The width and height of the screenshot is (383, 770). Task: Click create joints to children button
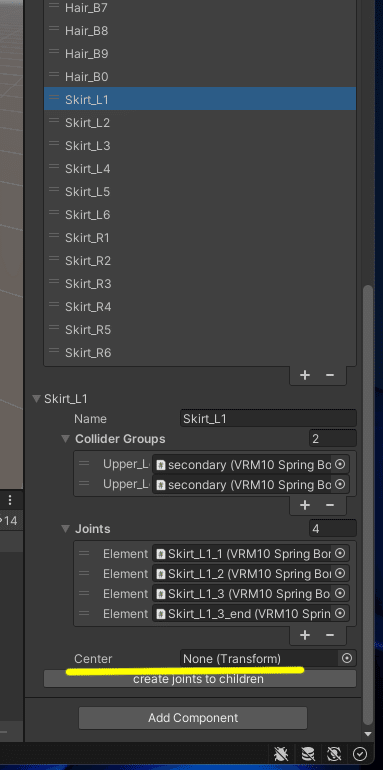(200, 679)
